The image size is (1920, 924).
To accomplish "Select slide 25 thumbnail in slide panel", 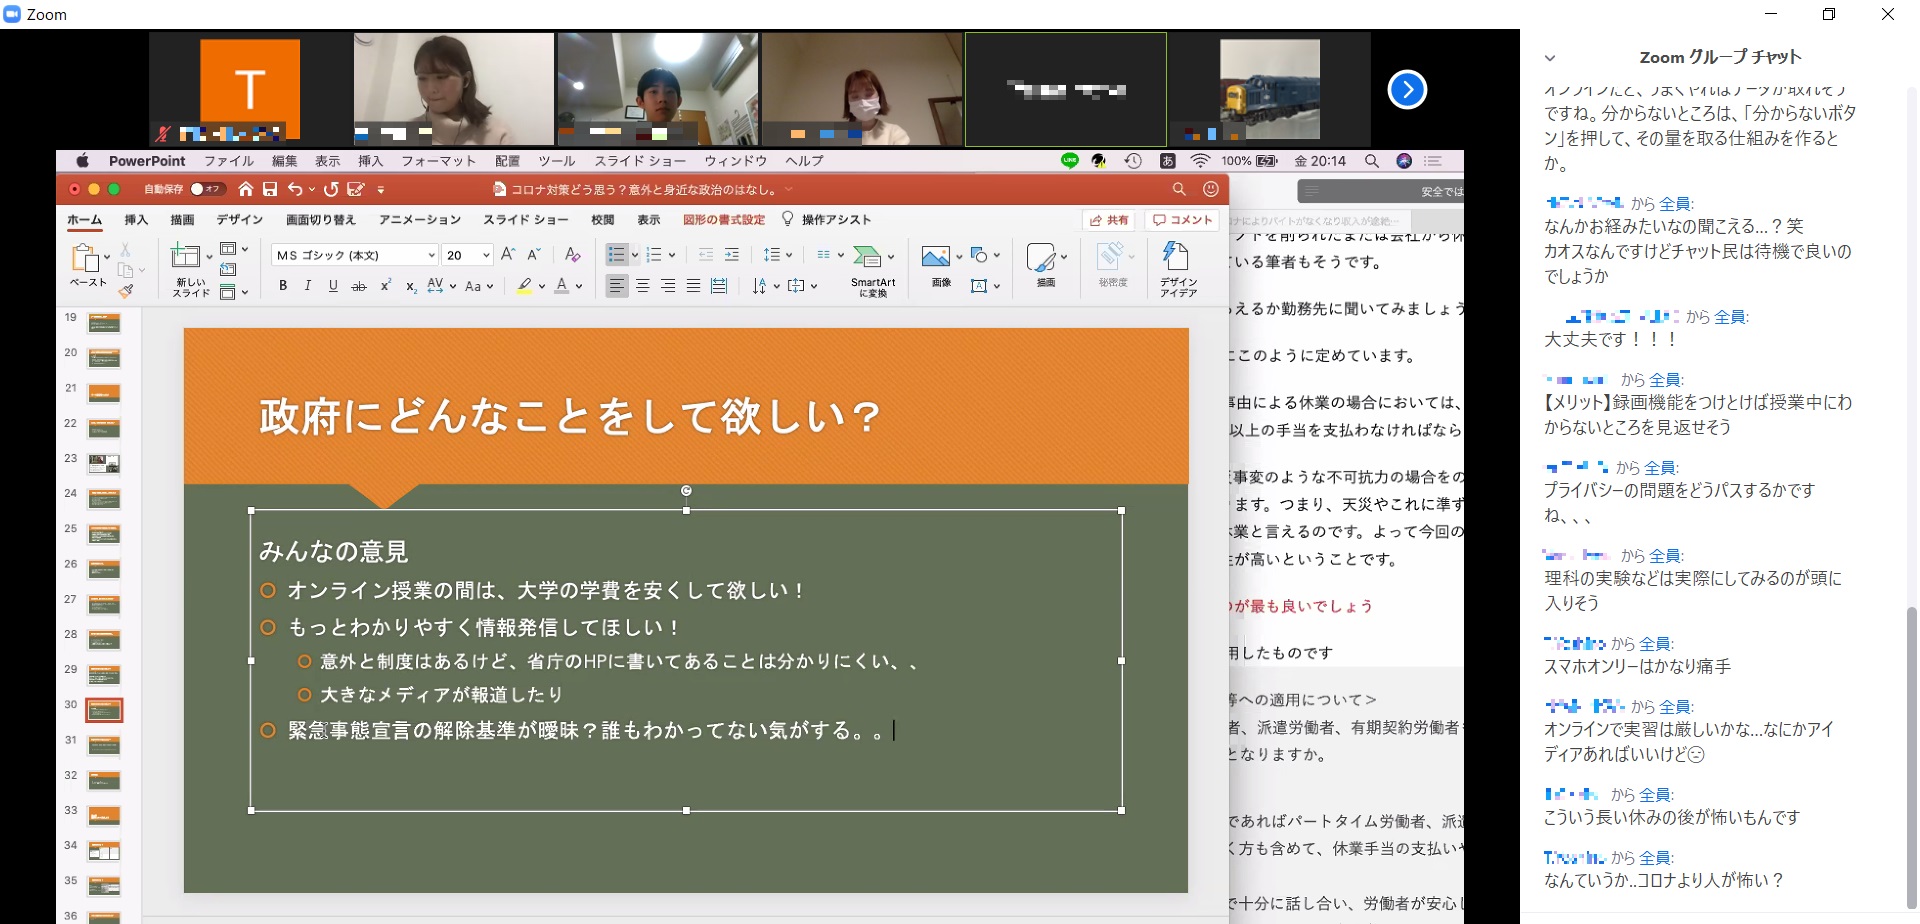I will pyautogui.click(x=104, y=534).
